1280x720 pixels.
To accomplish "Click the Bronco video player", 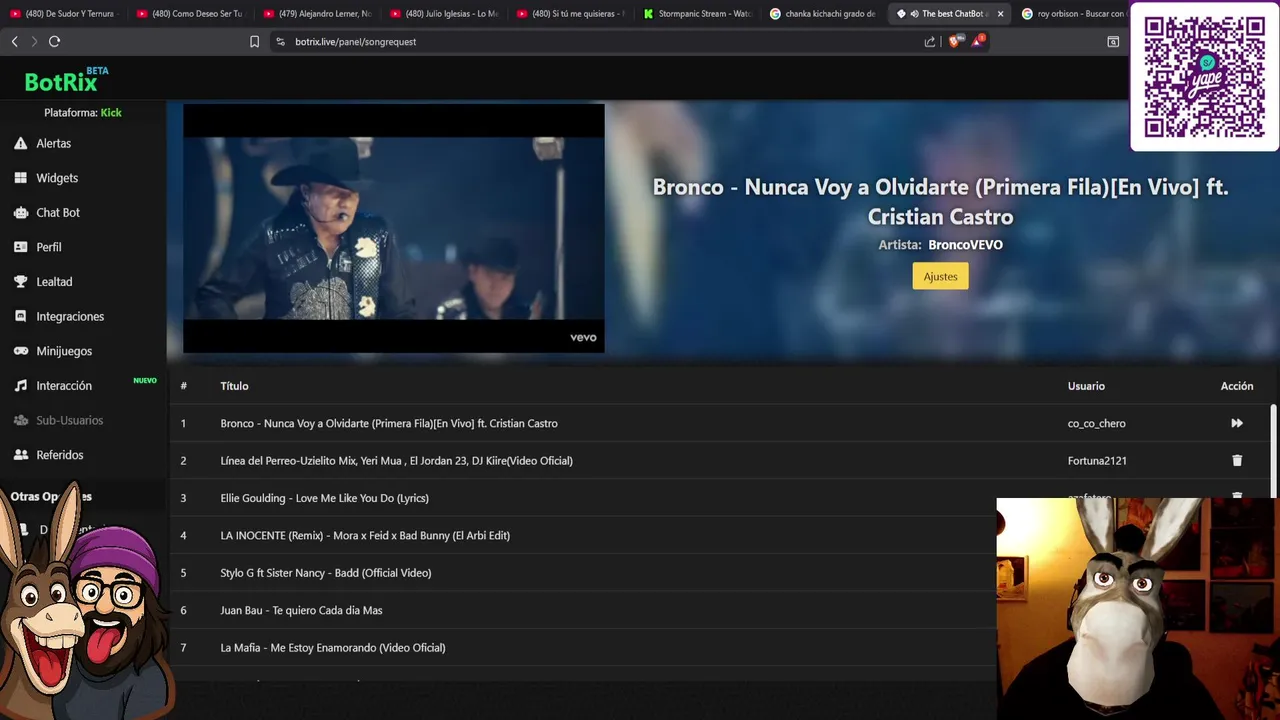I will [x=394, y=228].
